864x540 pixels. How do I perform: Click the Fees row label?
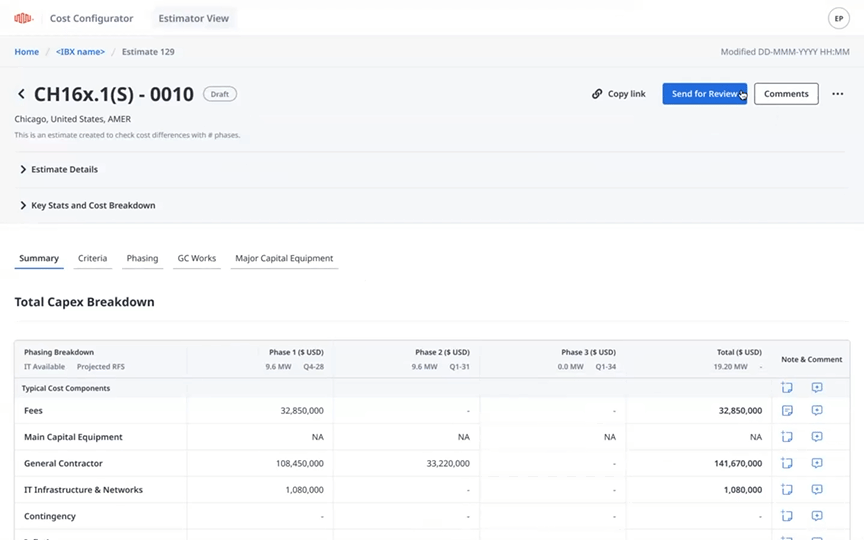pyautogui.click(x=33, y=411)
